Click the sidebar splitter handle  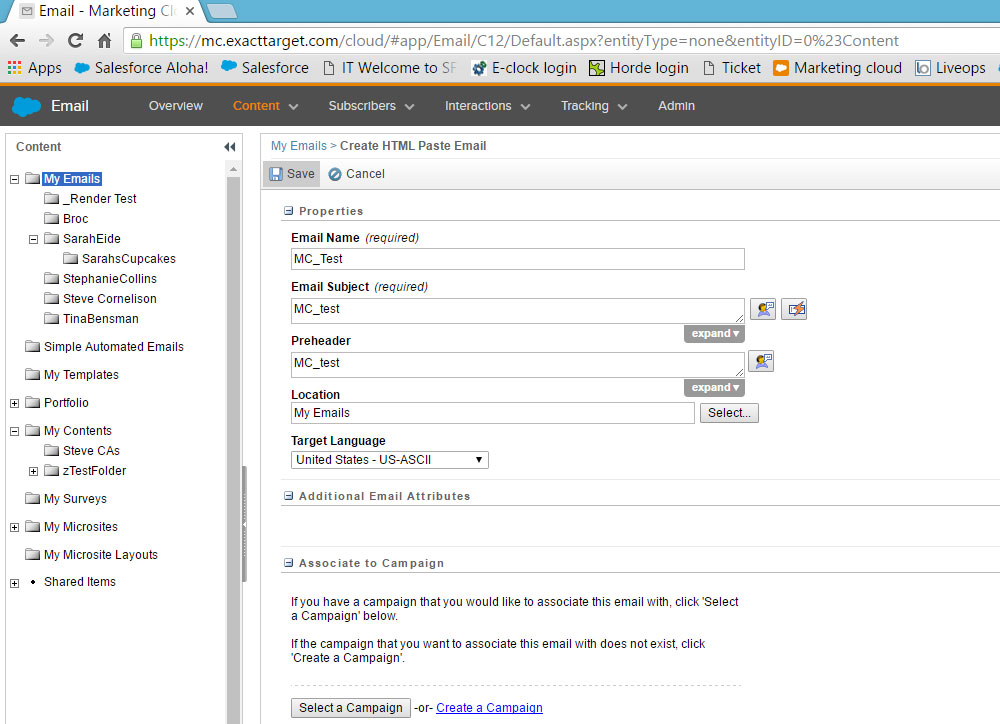(244, 524)
